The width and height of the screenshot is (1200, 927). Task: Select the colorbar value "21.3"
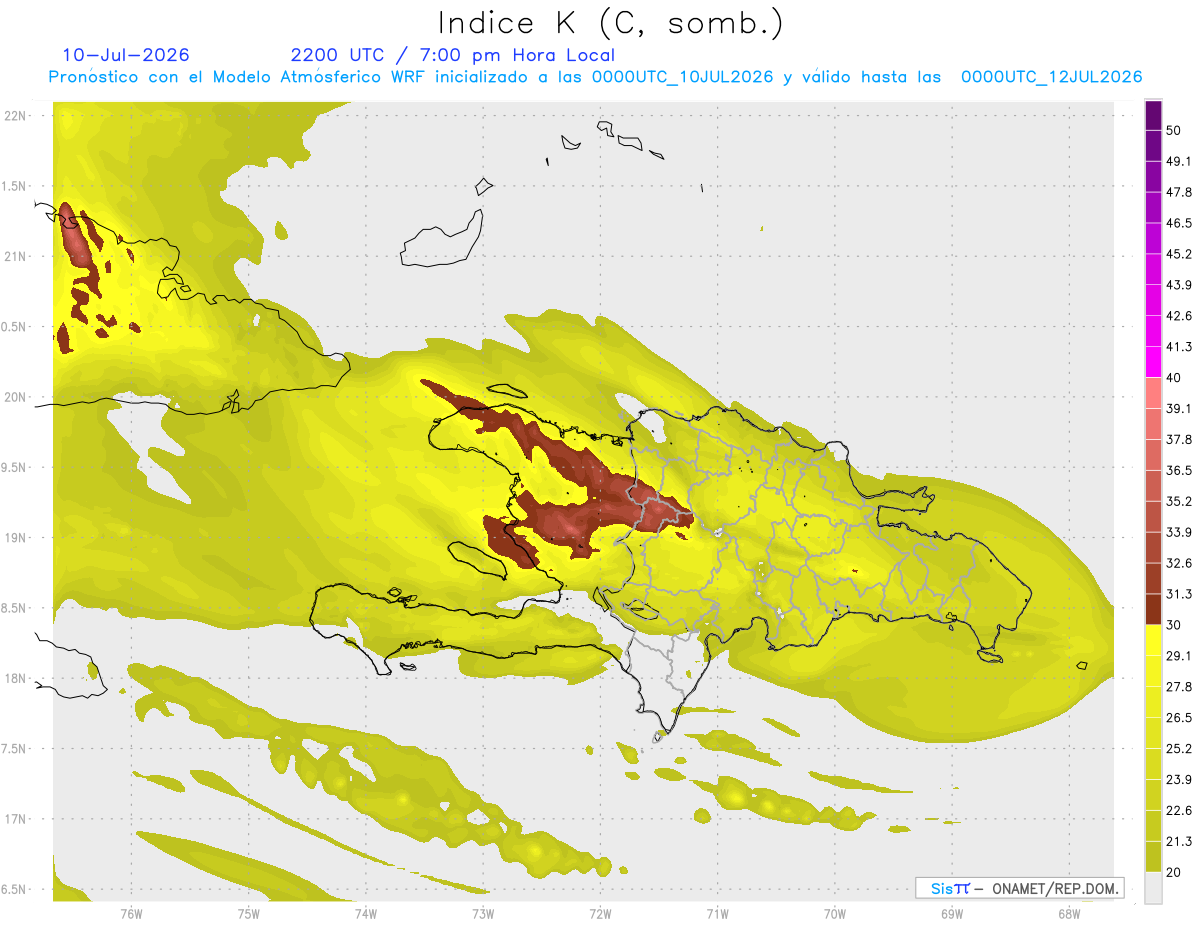point(1179,841)
